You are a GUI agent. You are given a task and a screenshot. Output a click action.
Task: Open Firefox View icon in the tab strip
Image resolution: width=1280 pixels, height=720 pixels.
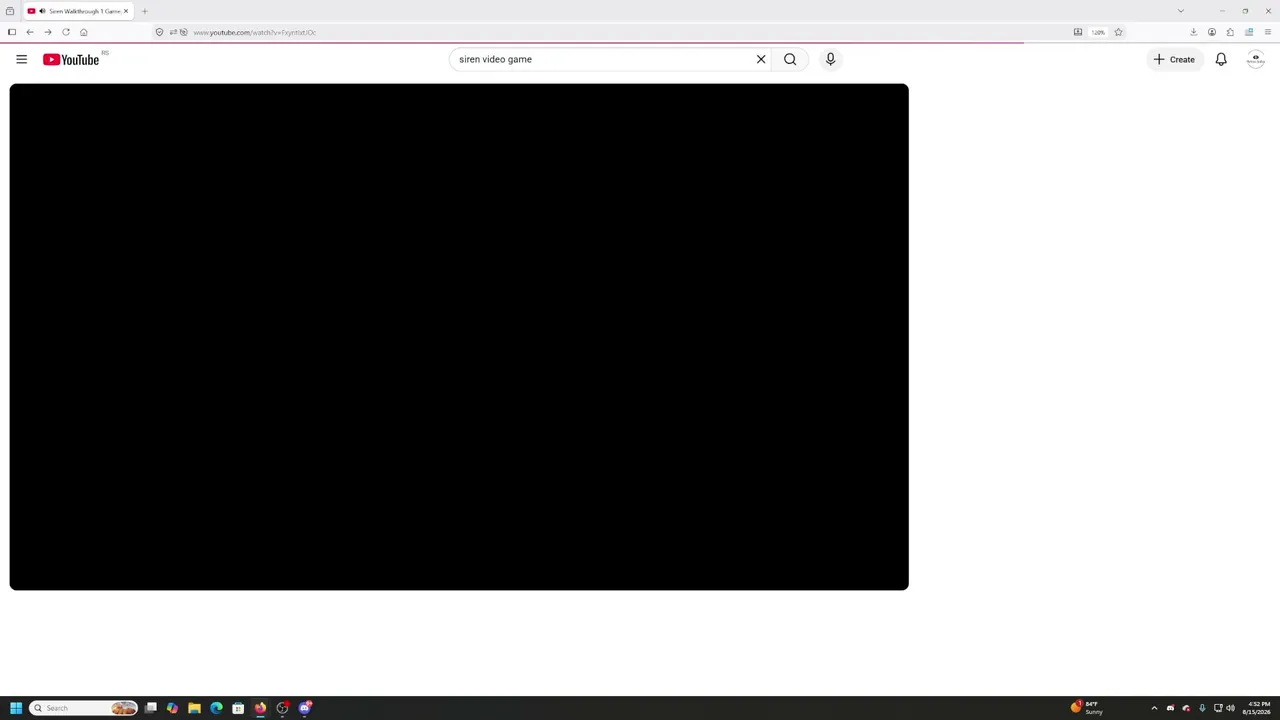click(x=10, y=11)
